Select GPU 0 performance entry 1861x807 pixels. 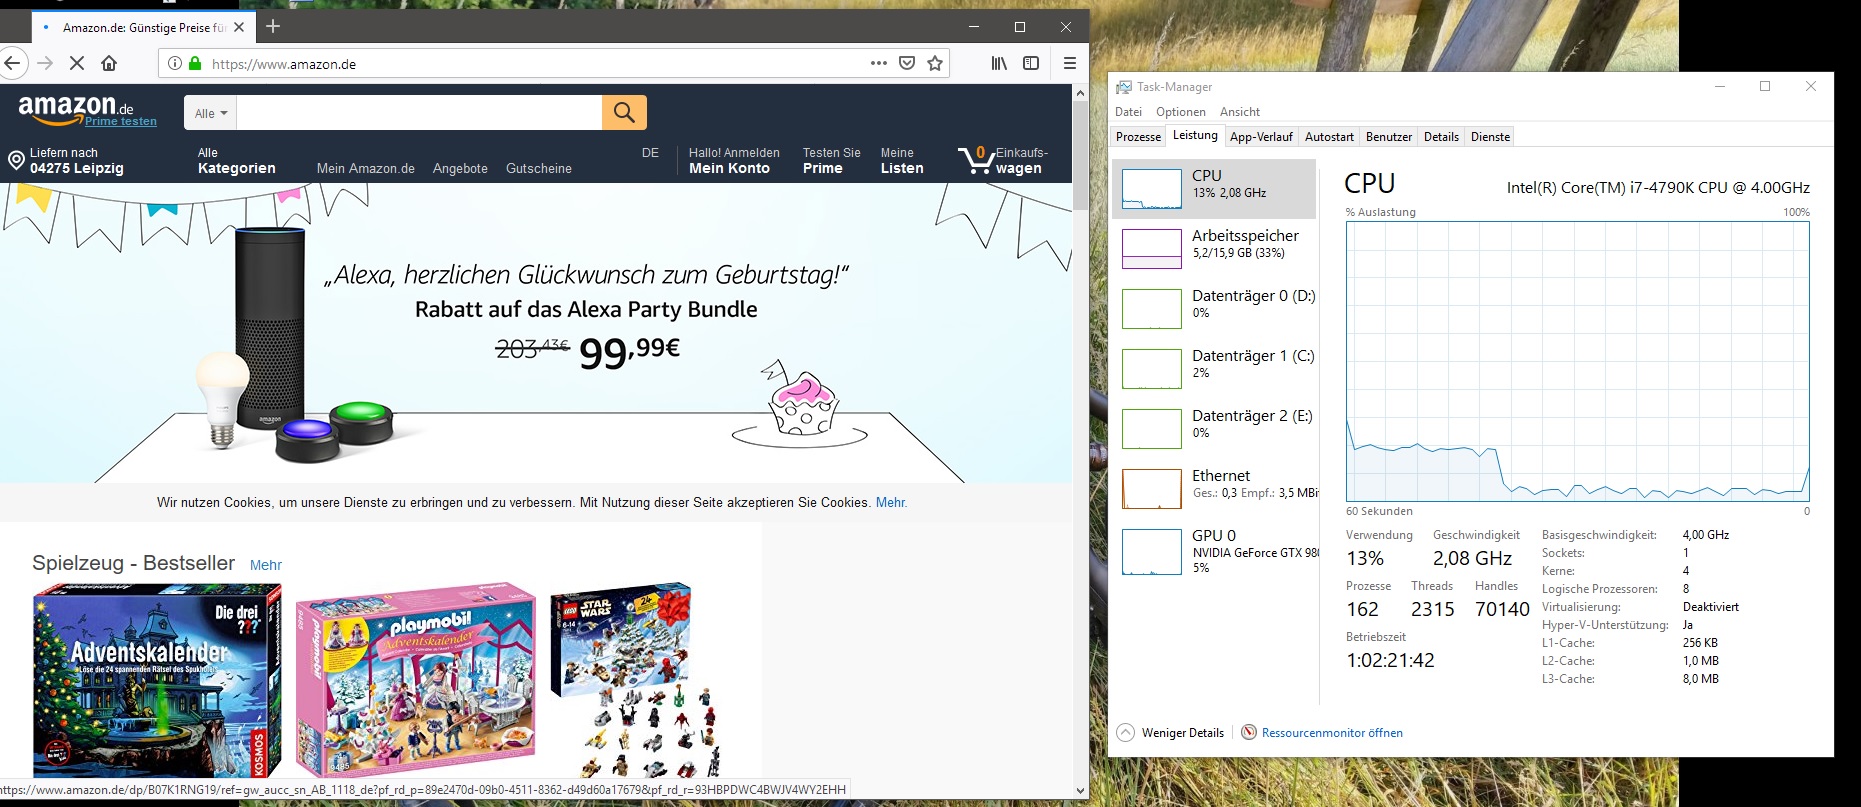tap(1214, 551)
